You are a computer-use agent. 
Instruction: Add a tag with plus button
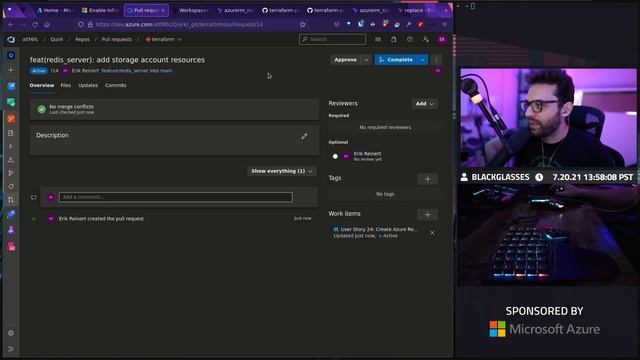coord(427,179)
